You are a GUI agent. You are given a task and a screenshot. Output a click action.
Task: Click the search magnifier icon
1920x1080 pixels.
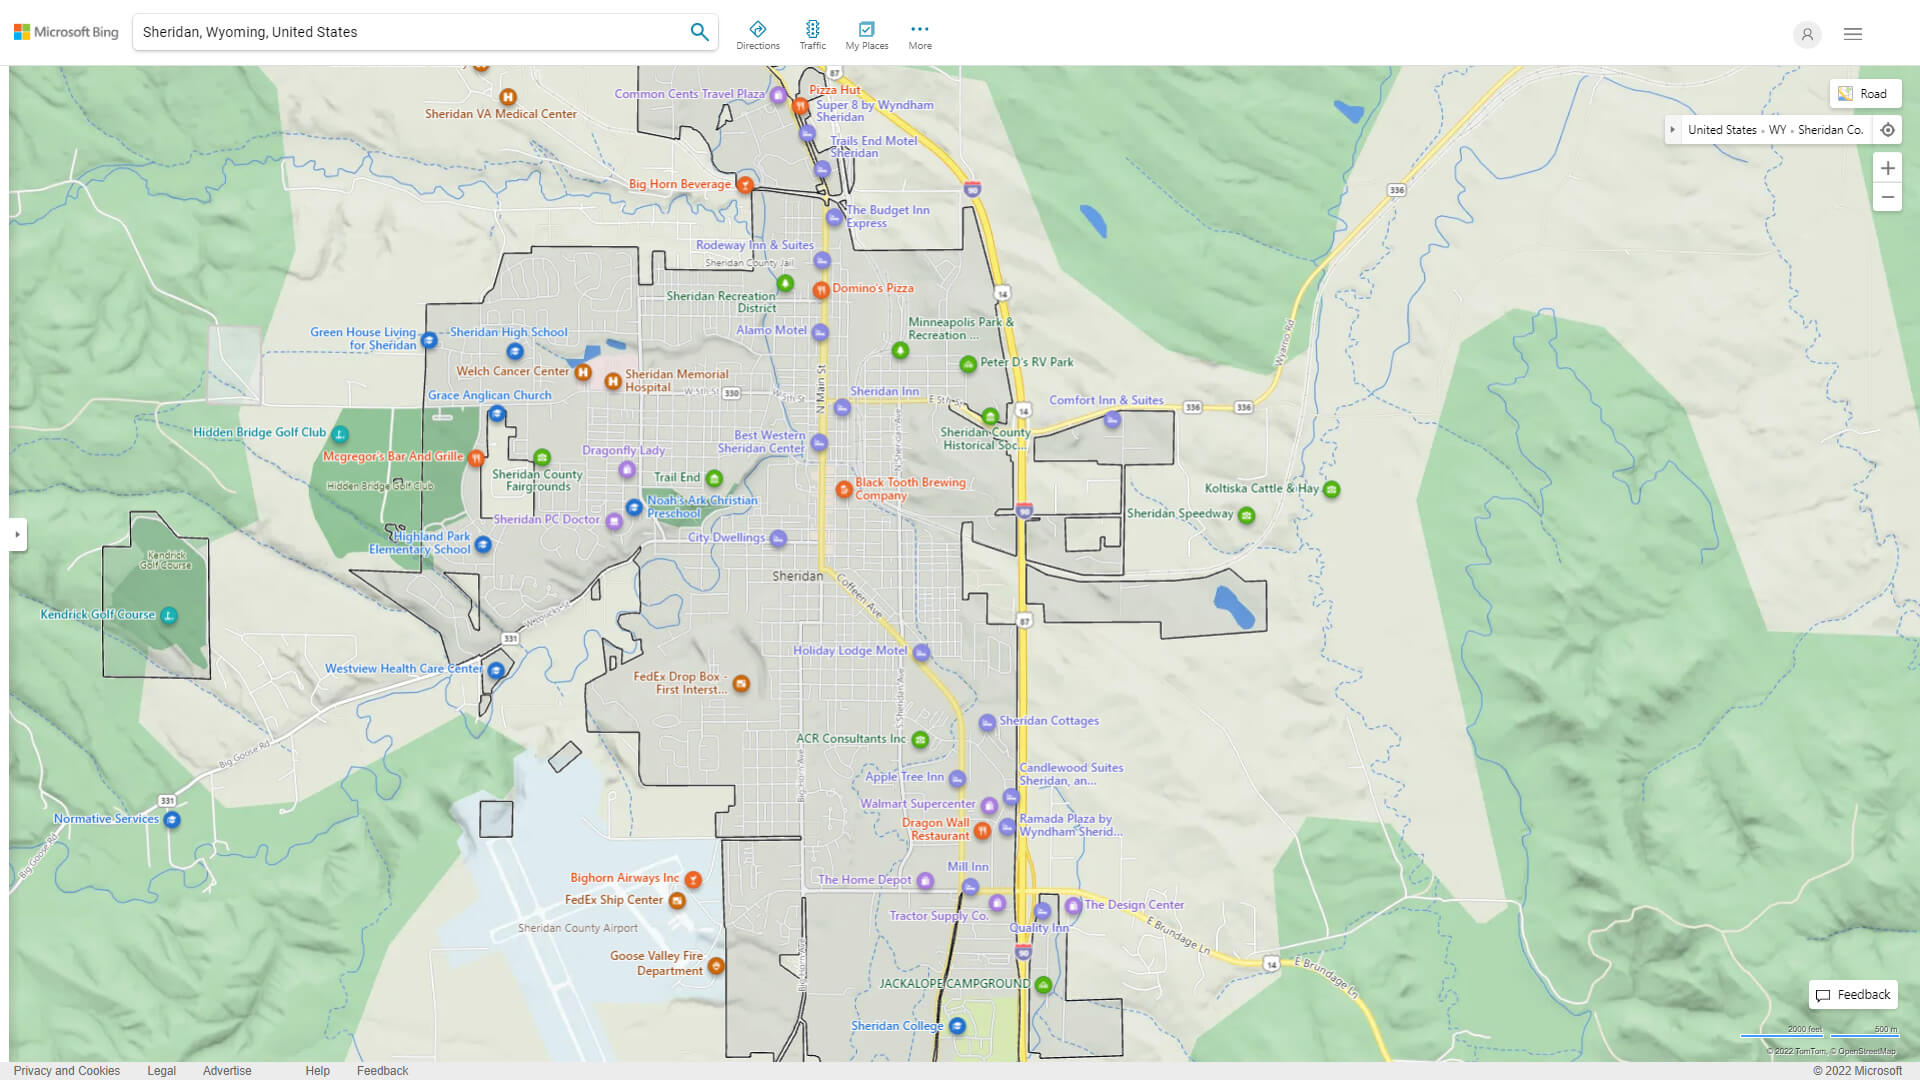tap(699, 31)
